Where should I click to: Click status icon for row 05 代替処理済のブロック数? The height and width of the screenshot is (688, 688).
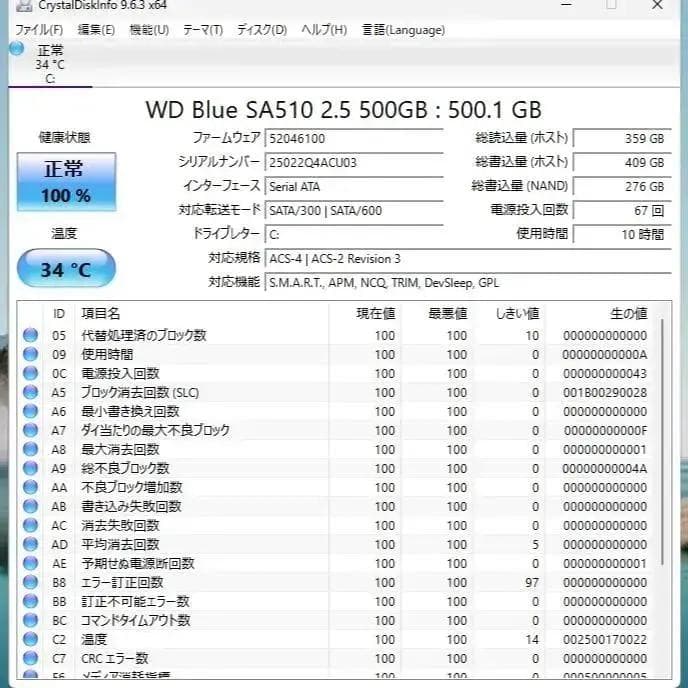[30, 335]
